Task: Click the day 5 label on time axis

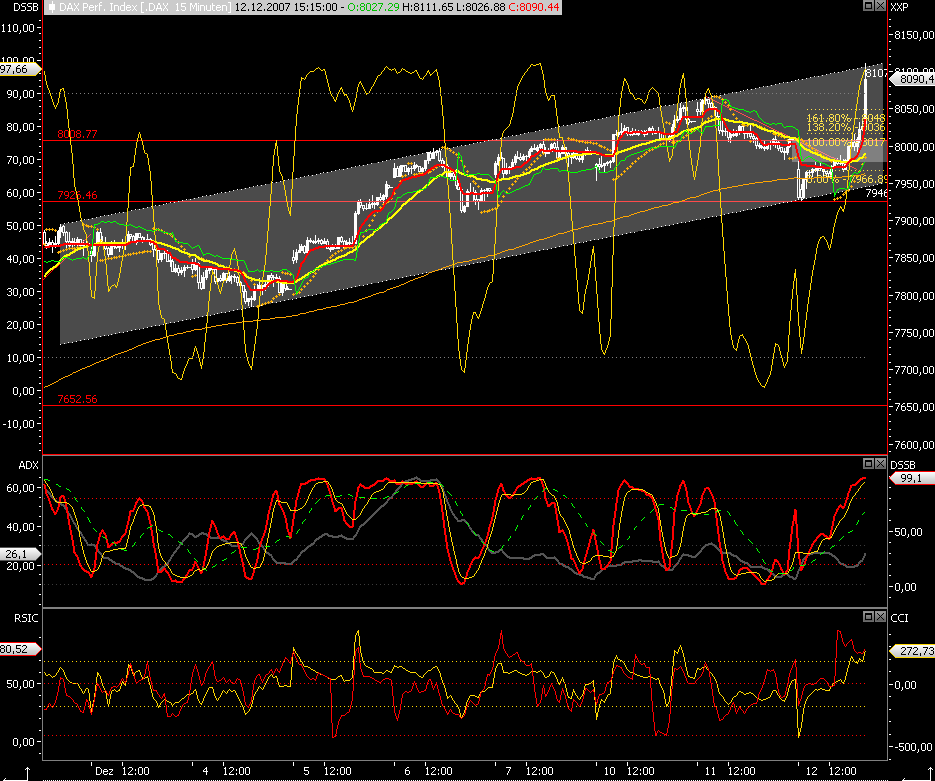Action: tap(306, 771)
